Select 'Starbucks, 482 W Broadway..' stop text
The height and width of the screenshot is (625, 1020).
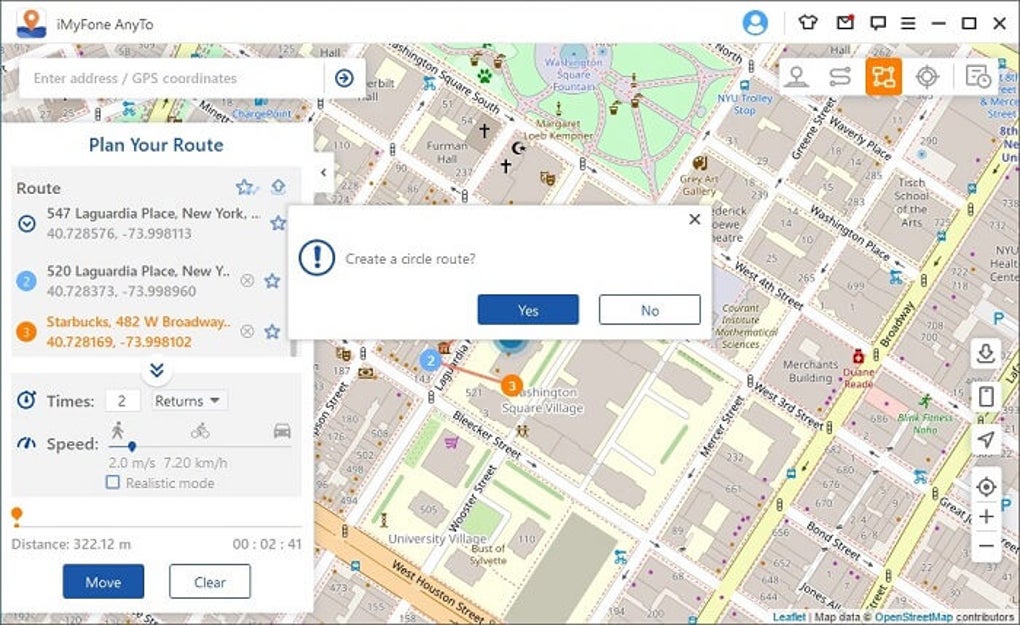click(138, 322)
